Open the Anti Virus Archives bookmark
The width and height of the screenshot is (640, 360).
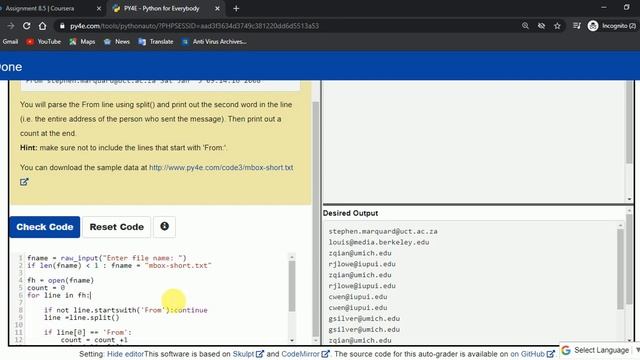point(214,42)
